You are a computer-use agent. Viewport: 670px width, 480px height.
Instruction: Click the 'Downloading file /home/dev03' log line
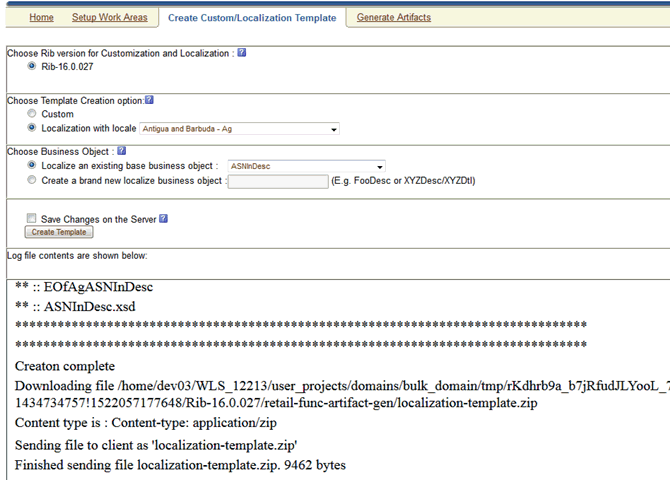tap(342, 395)
